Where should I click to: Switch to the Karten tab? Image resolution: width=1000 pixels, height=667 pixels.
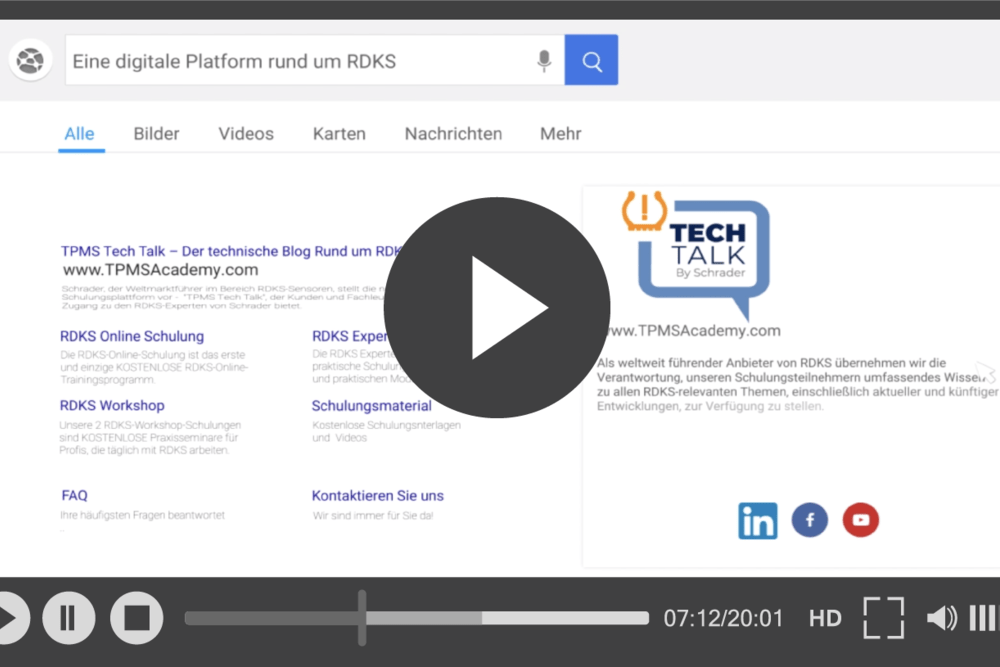tap(339, 134)
